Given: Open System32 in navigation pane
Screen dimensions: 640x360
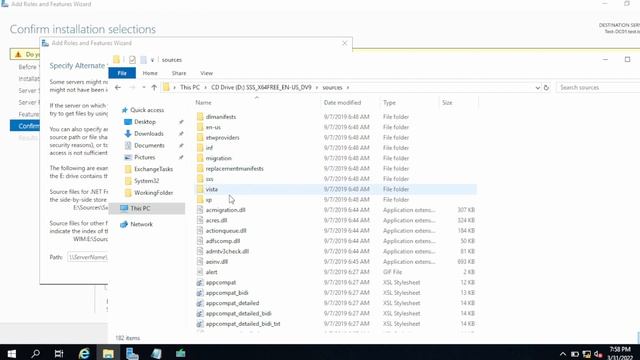Looking at the screenshot, I should [x=146, y=181].
